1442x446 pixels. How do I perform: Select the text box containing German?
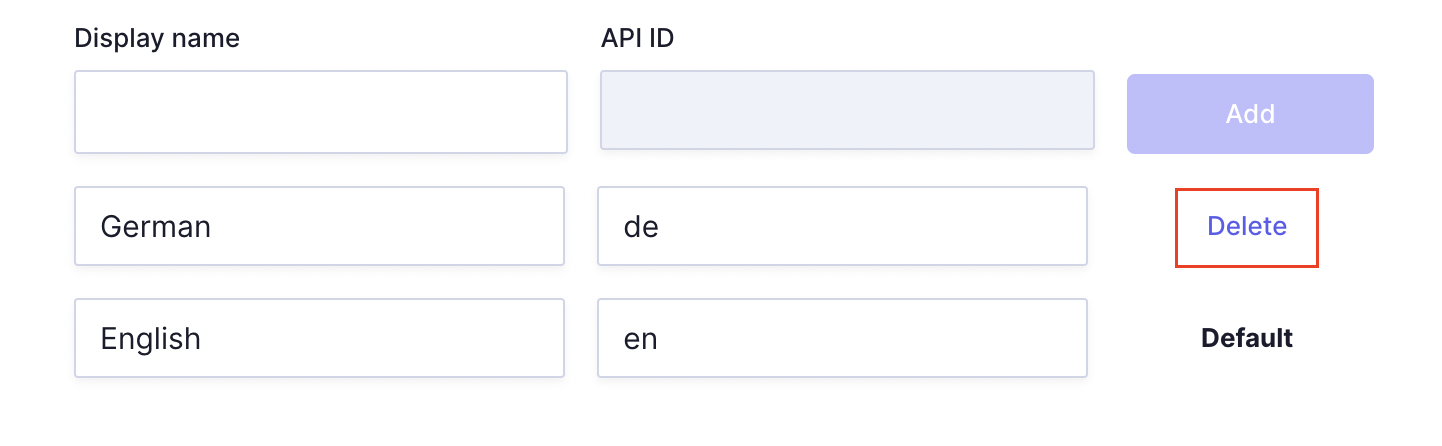pos(319,226)
